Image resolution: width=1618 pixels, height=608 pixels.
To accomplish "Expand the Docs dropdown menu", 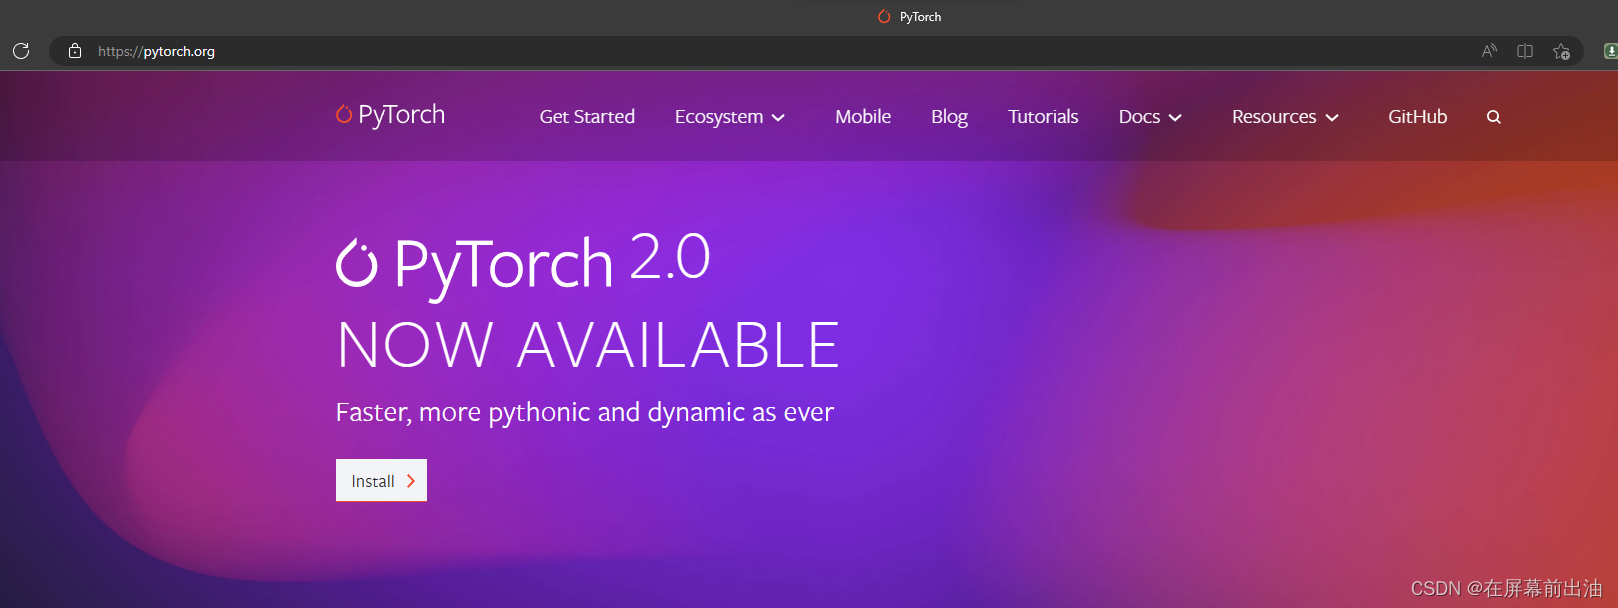I will (1150, 117).
